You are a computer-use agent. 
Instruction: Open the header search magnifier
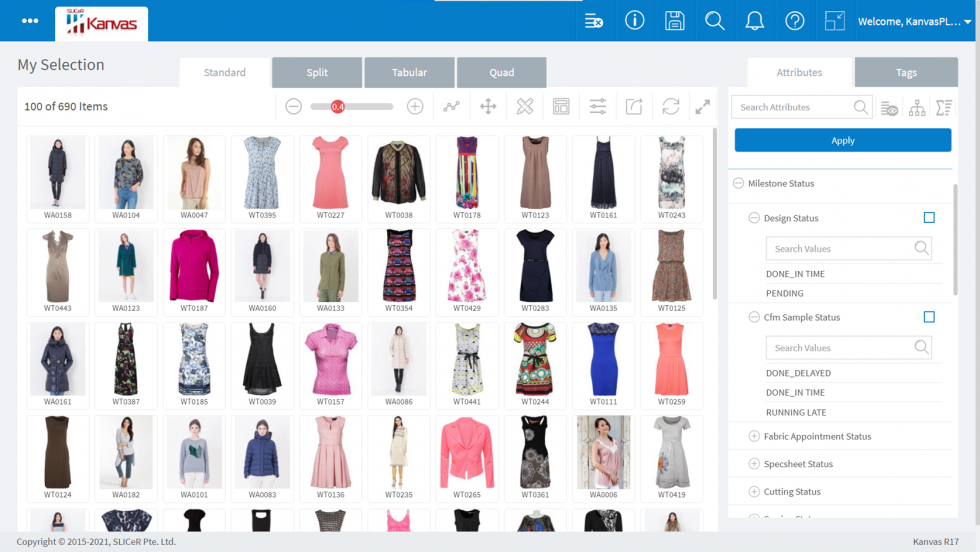point(714,21)
